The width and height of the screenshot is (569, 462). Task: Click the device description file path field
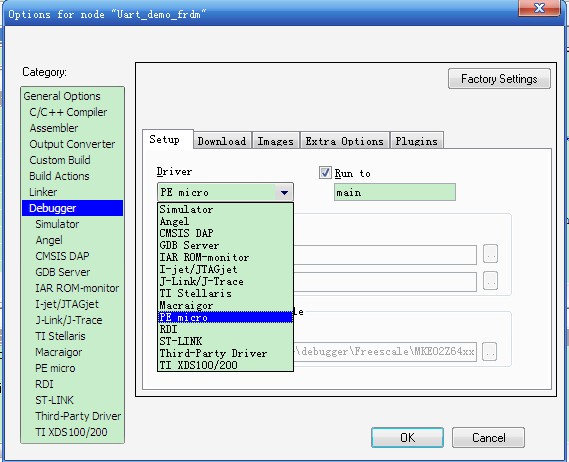click(x=385, y=351)
